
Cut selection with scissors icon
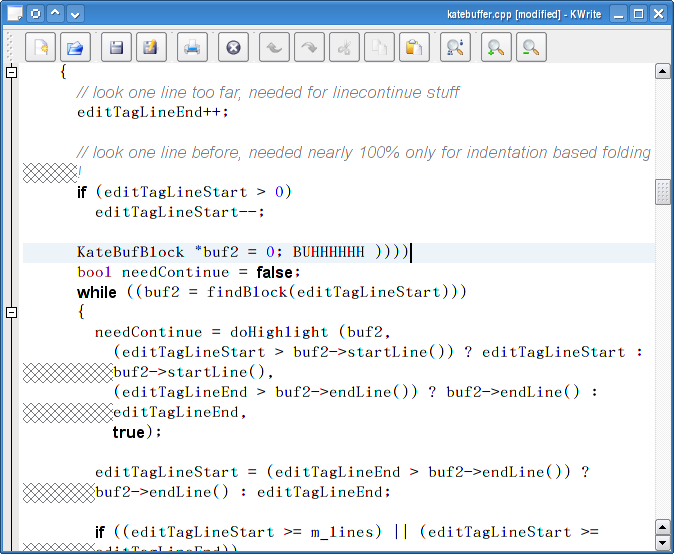click(x=344, y=47)
